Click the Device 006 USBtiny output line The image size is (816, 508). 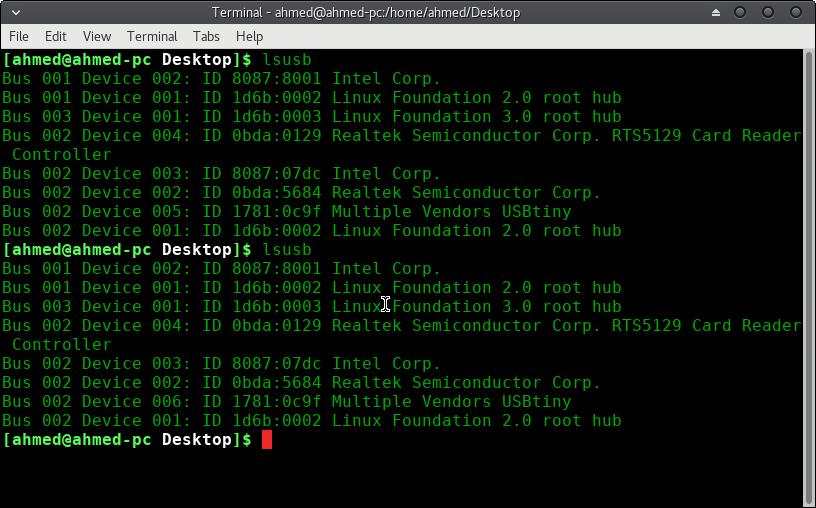(287, 402)
